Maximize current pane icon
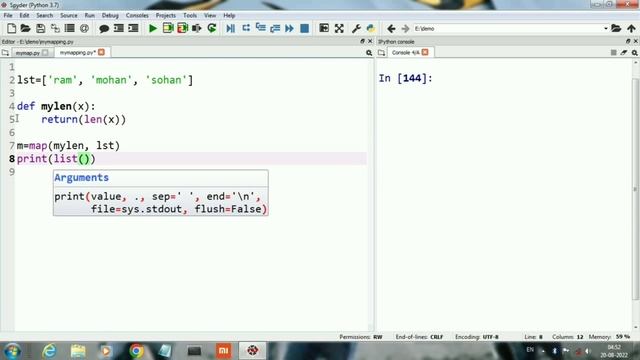The width and height of the screenshot is (640, 360). click(324, 28)
